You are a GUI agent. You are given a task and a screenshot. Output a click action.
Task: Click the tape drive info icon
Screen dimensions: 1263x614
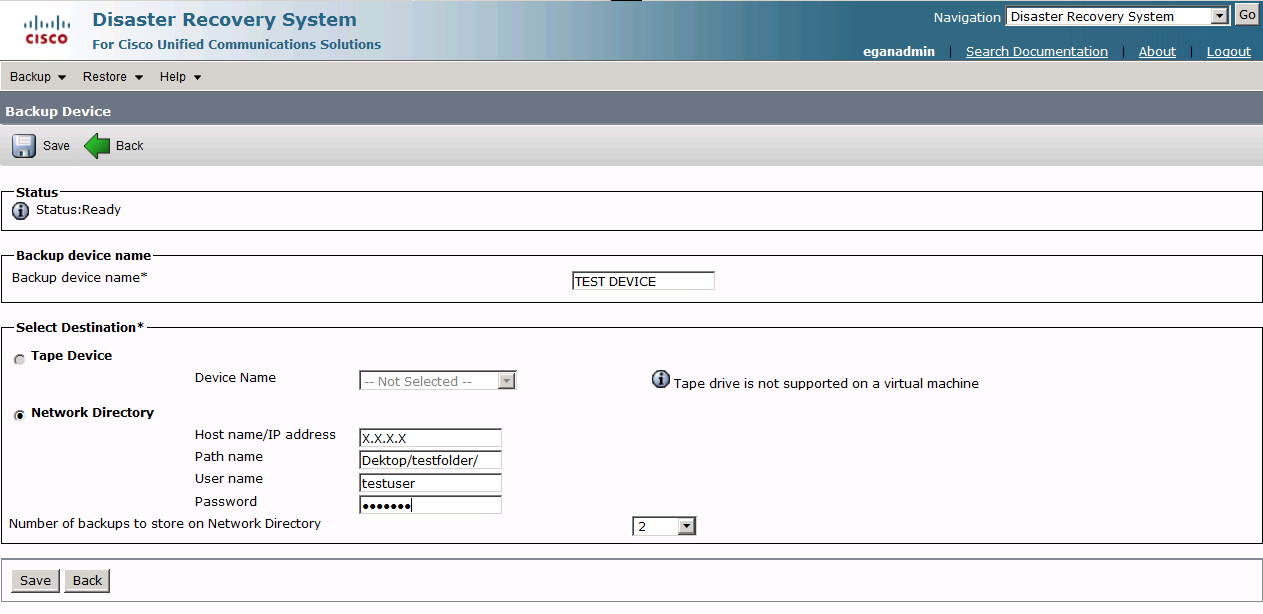(x=661, y=379)
